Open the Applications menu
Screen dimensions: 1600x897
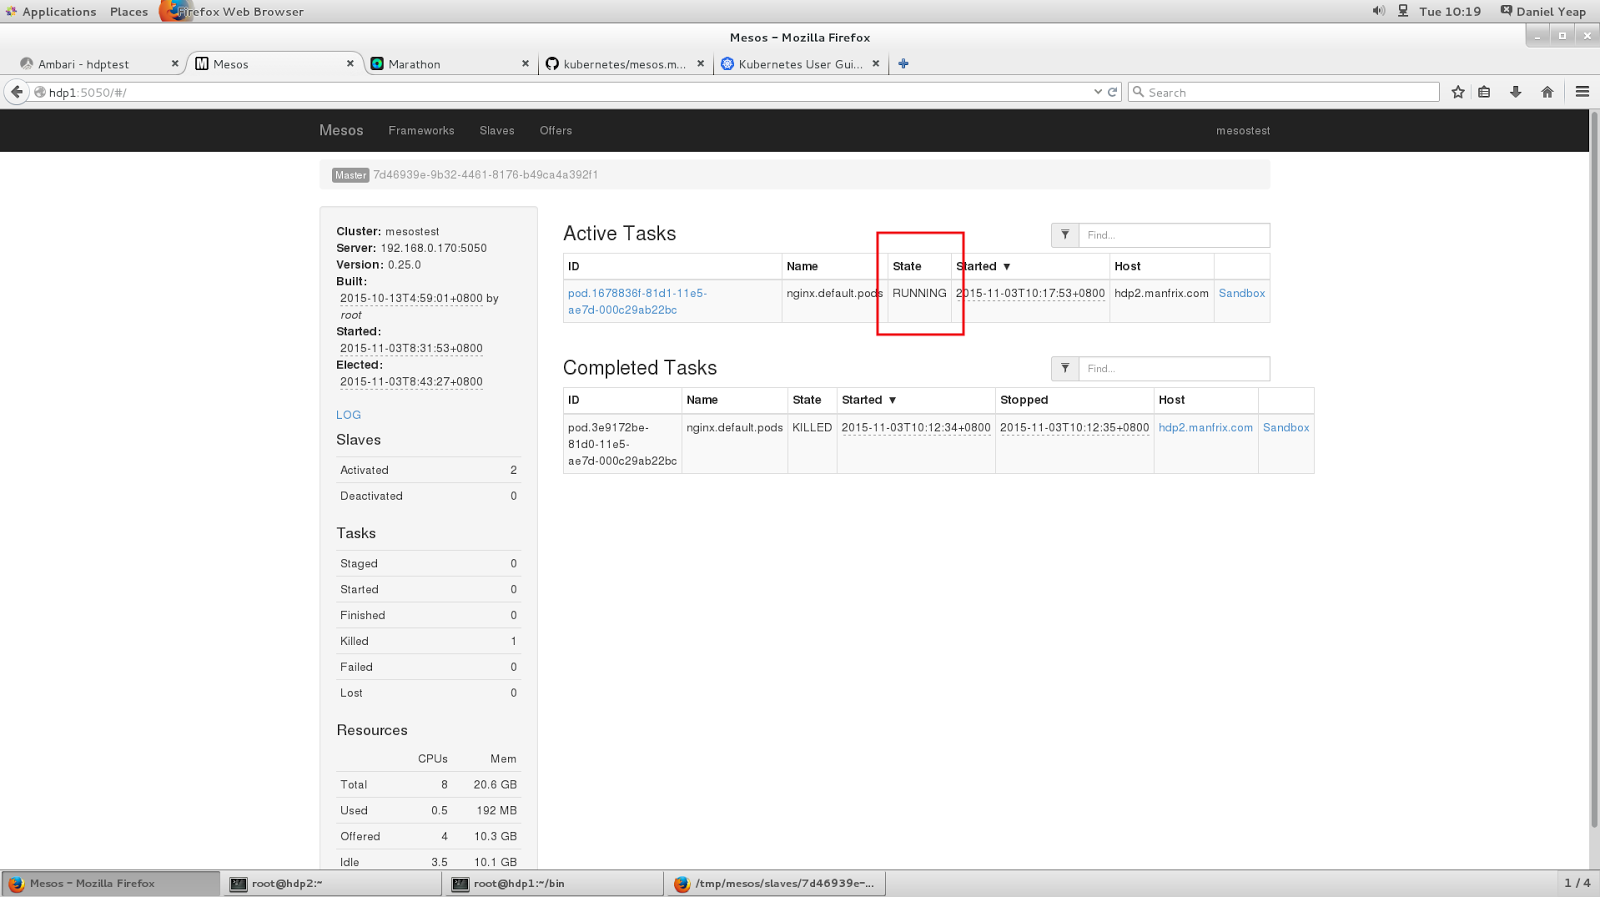point(52,12)
